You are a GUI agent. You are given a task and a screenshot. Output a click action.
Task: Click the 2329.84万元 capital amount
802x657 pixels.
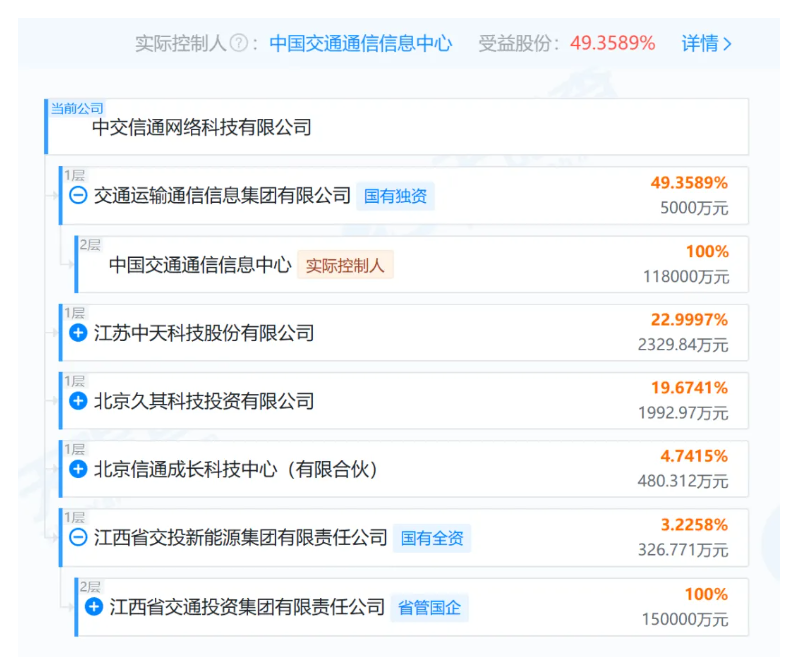click(x=683, y=345)
